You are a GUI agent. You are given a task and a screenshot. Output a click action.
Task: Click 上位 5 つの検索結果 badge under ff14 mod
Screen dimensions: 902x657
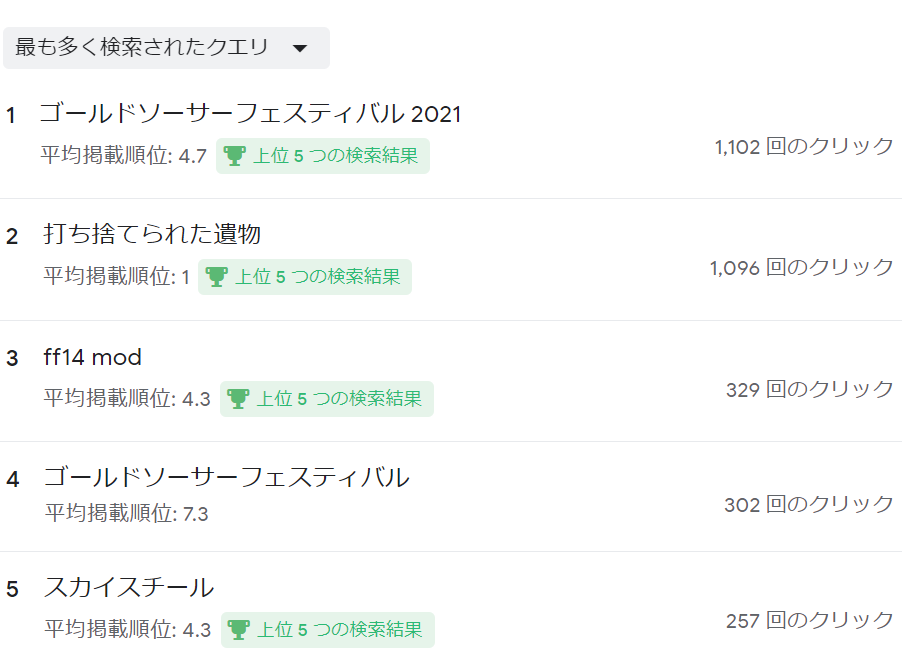327,399
